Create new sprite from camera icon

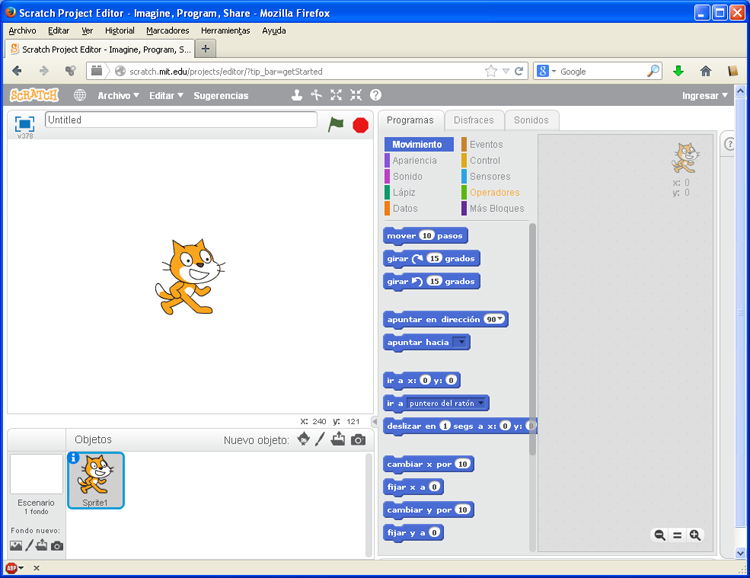[358, 440]
